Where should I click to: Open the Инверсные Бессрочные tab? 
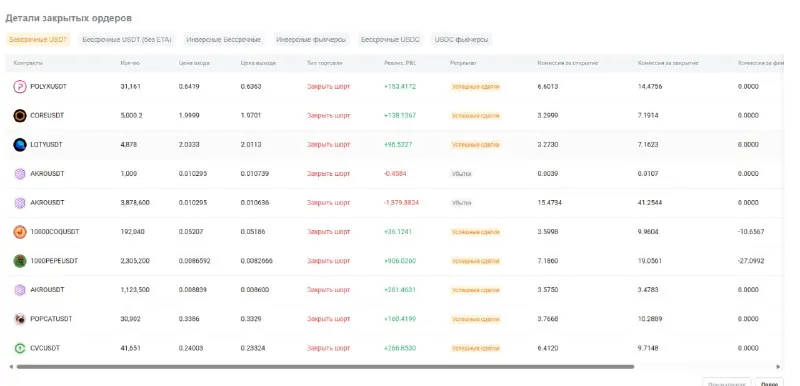[x=223, y=40]
